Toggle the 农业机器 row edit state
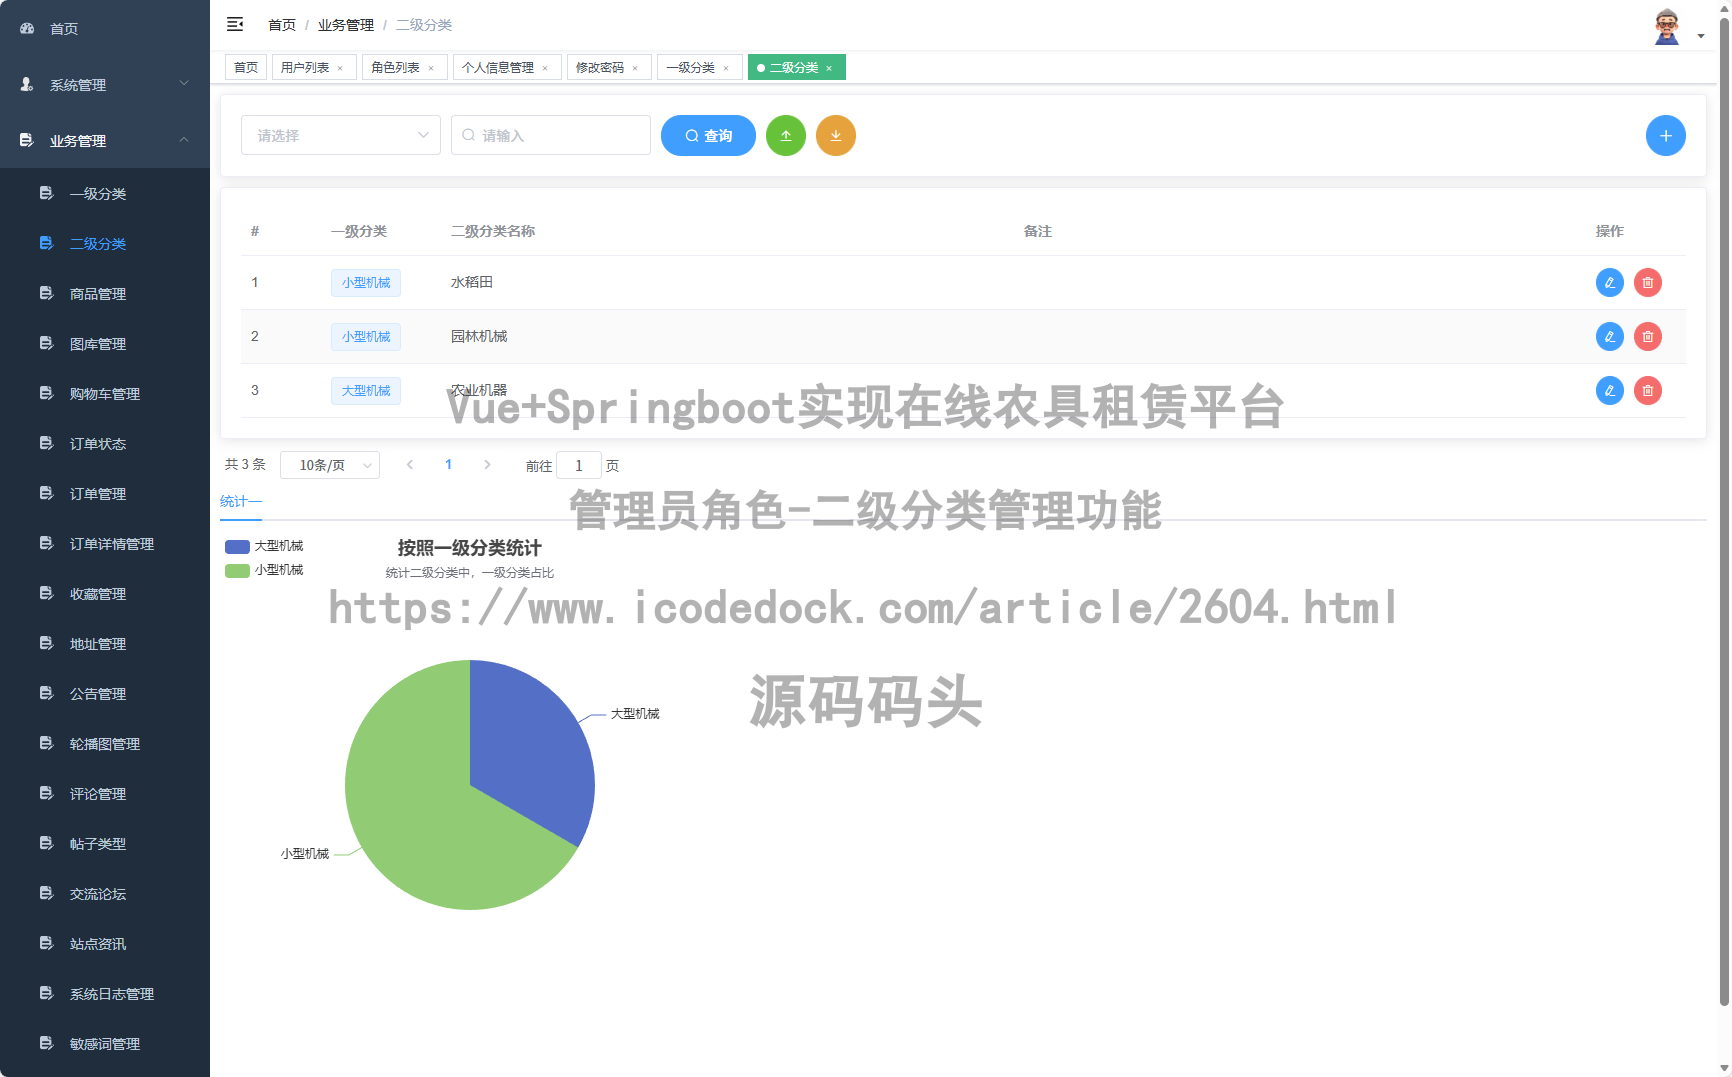 [1609, 390]
